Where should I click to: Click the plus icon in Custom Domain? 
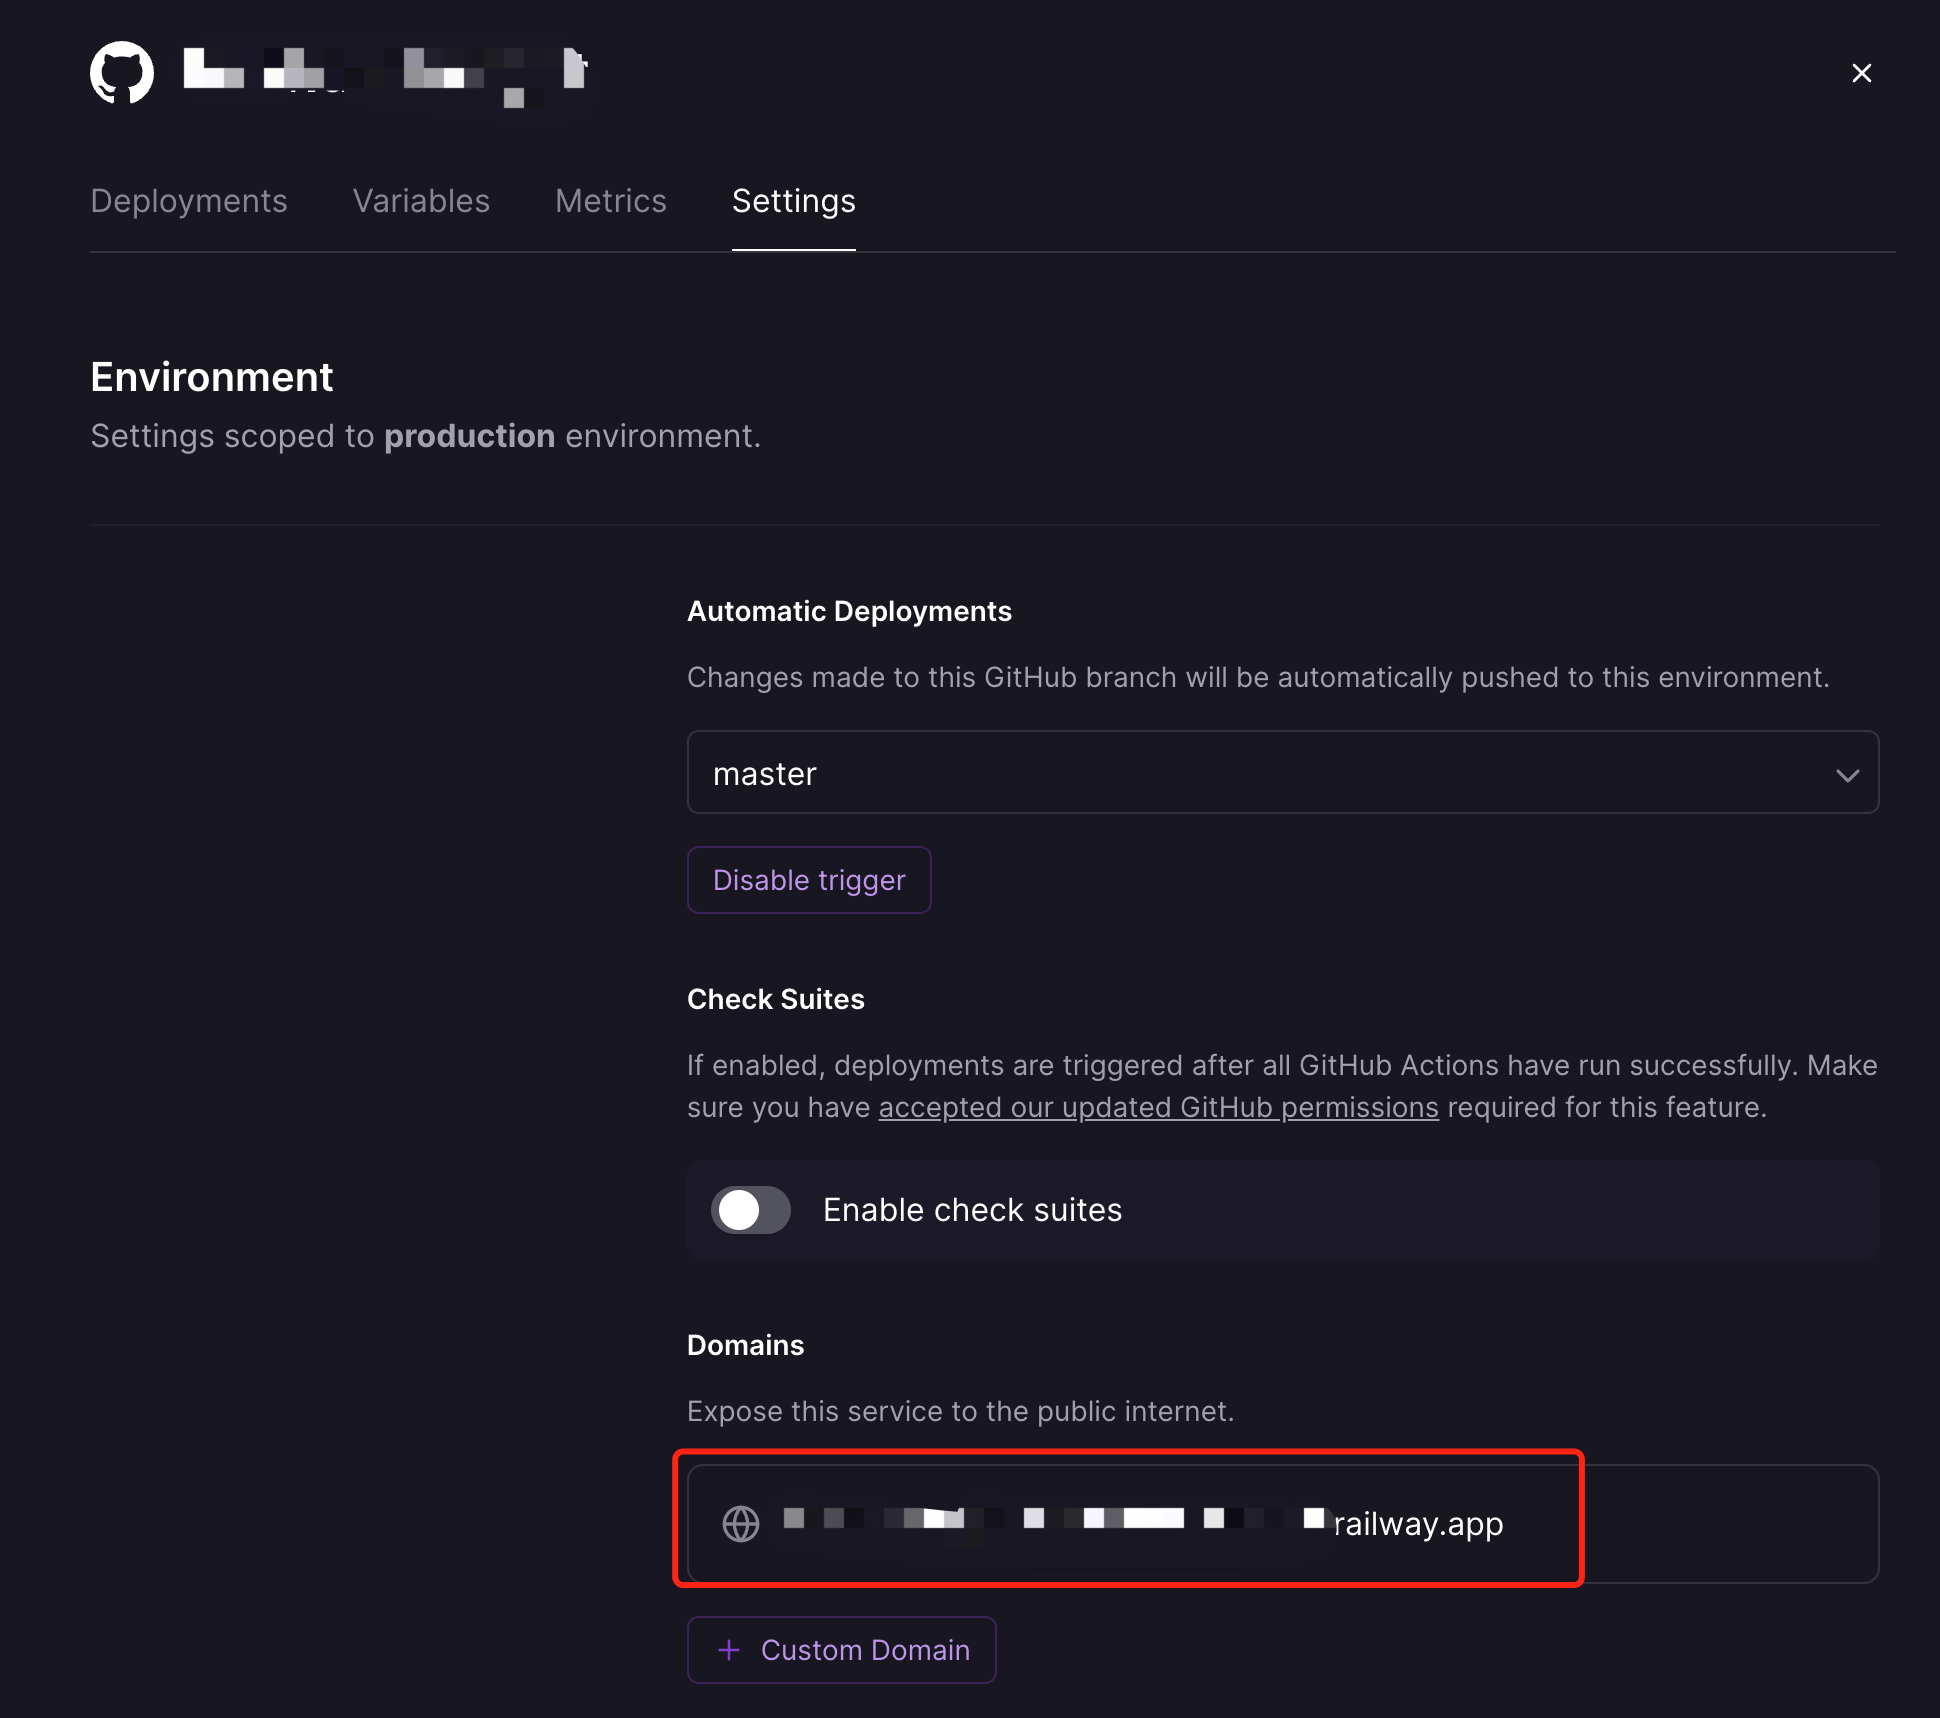tap(730, 1650)
